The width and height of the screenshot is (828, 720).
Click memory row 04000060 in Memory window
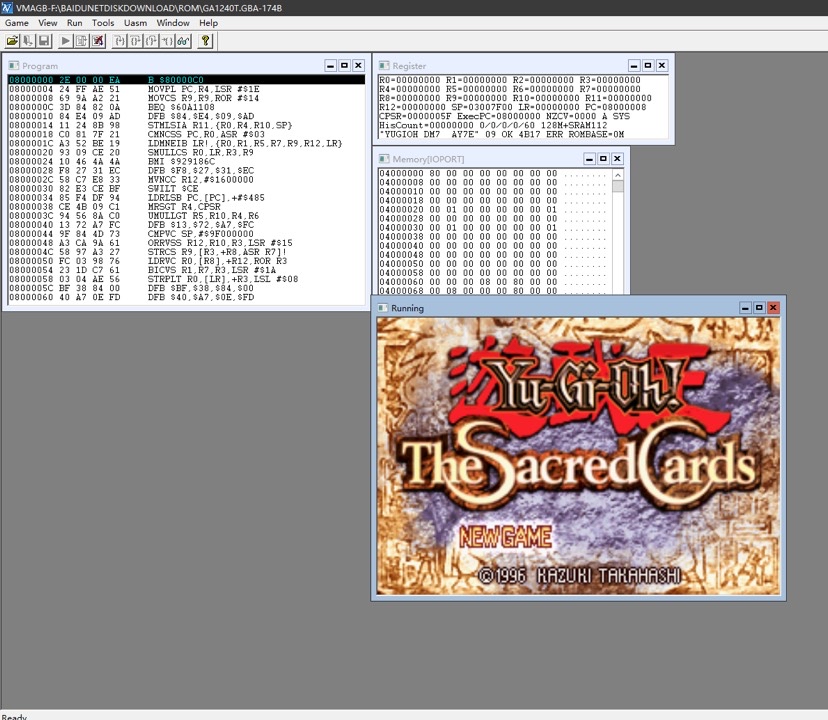click(493, 282)
